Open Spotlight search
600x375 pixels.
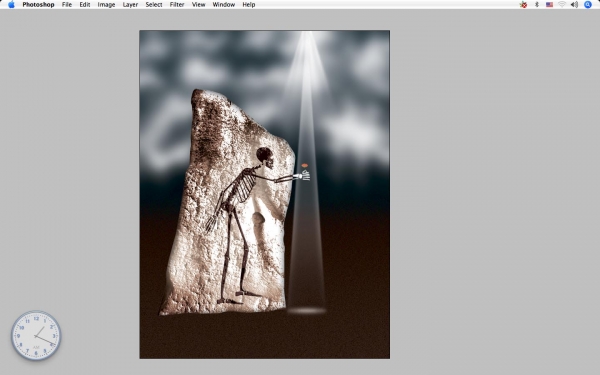588,5
